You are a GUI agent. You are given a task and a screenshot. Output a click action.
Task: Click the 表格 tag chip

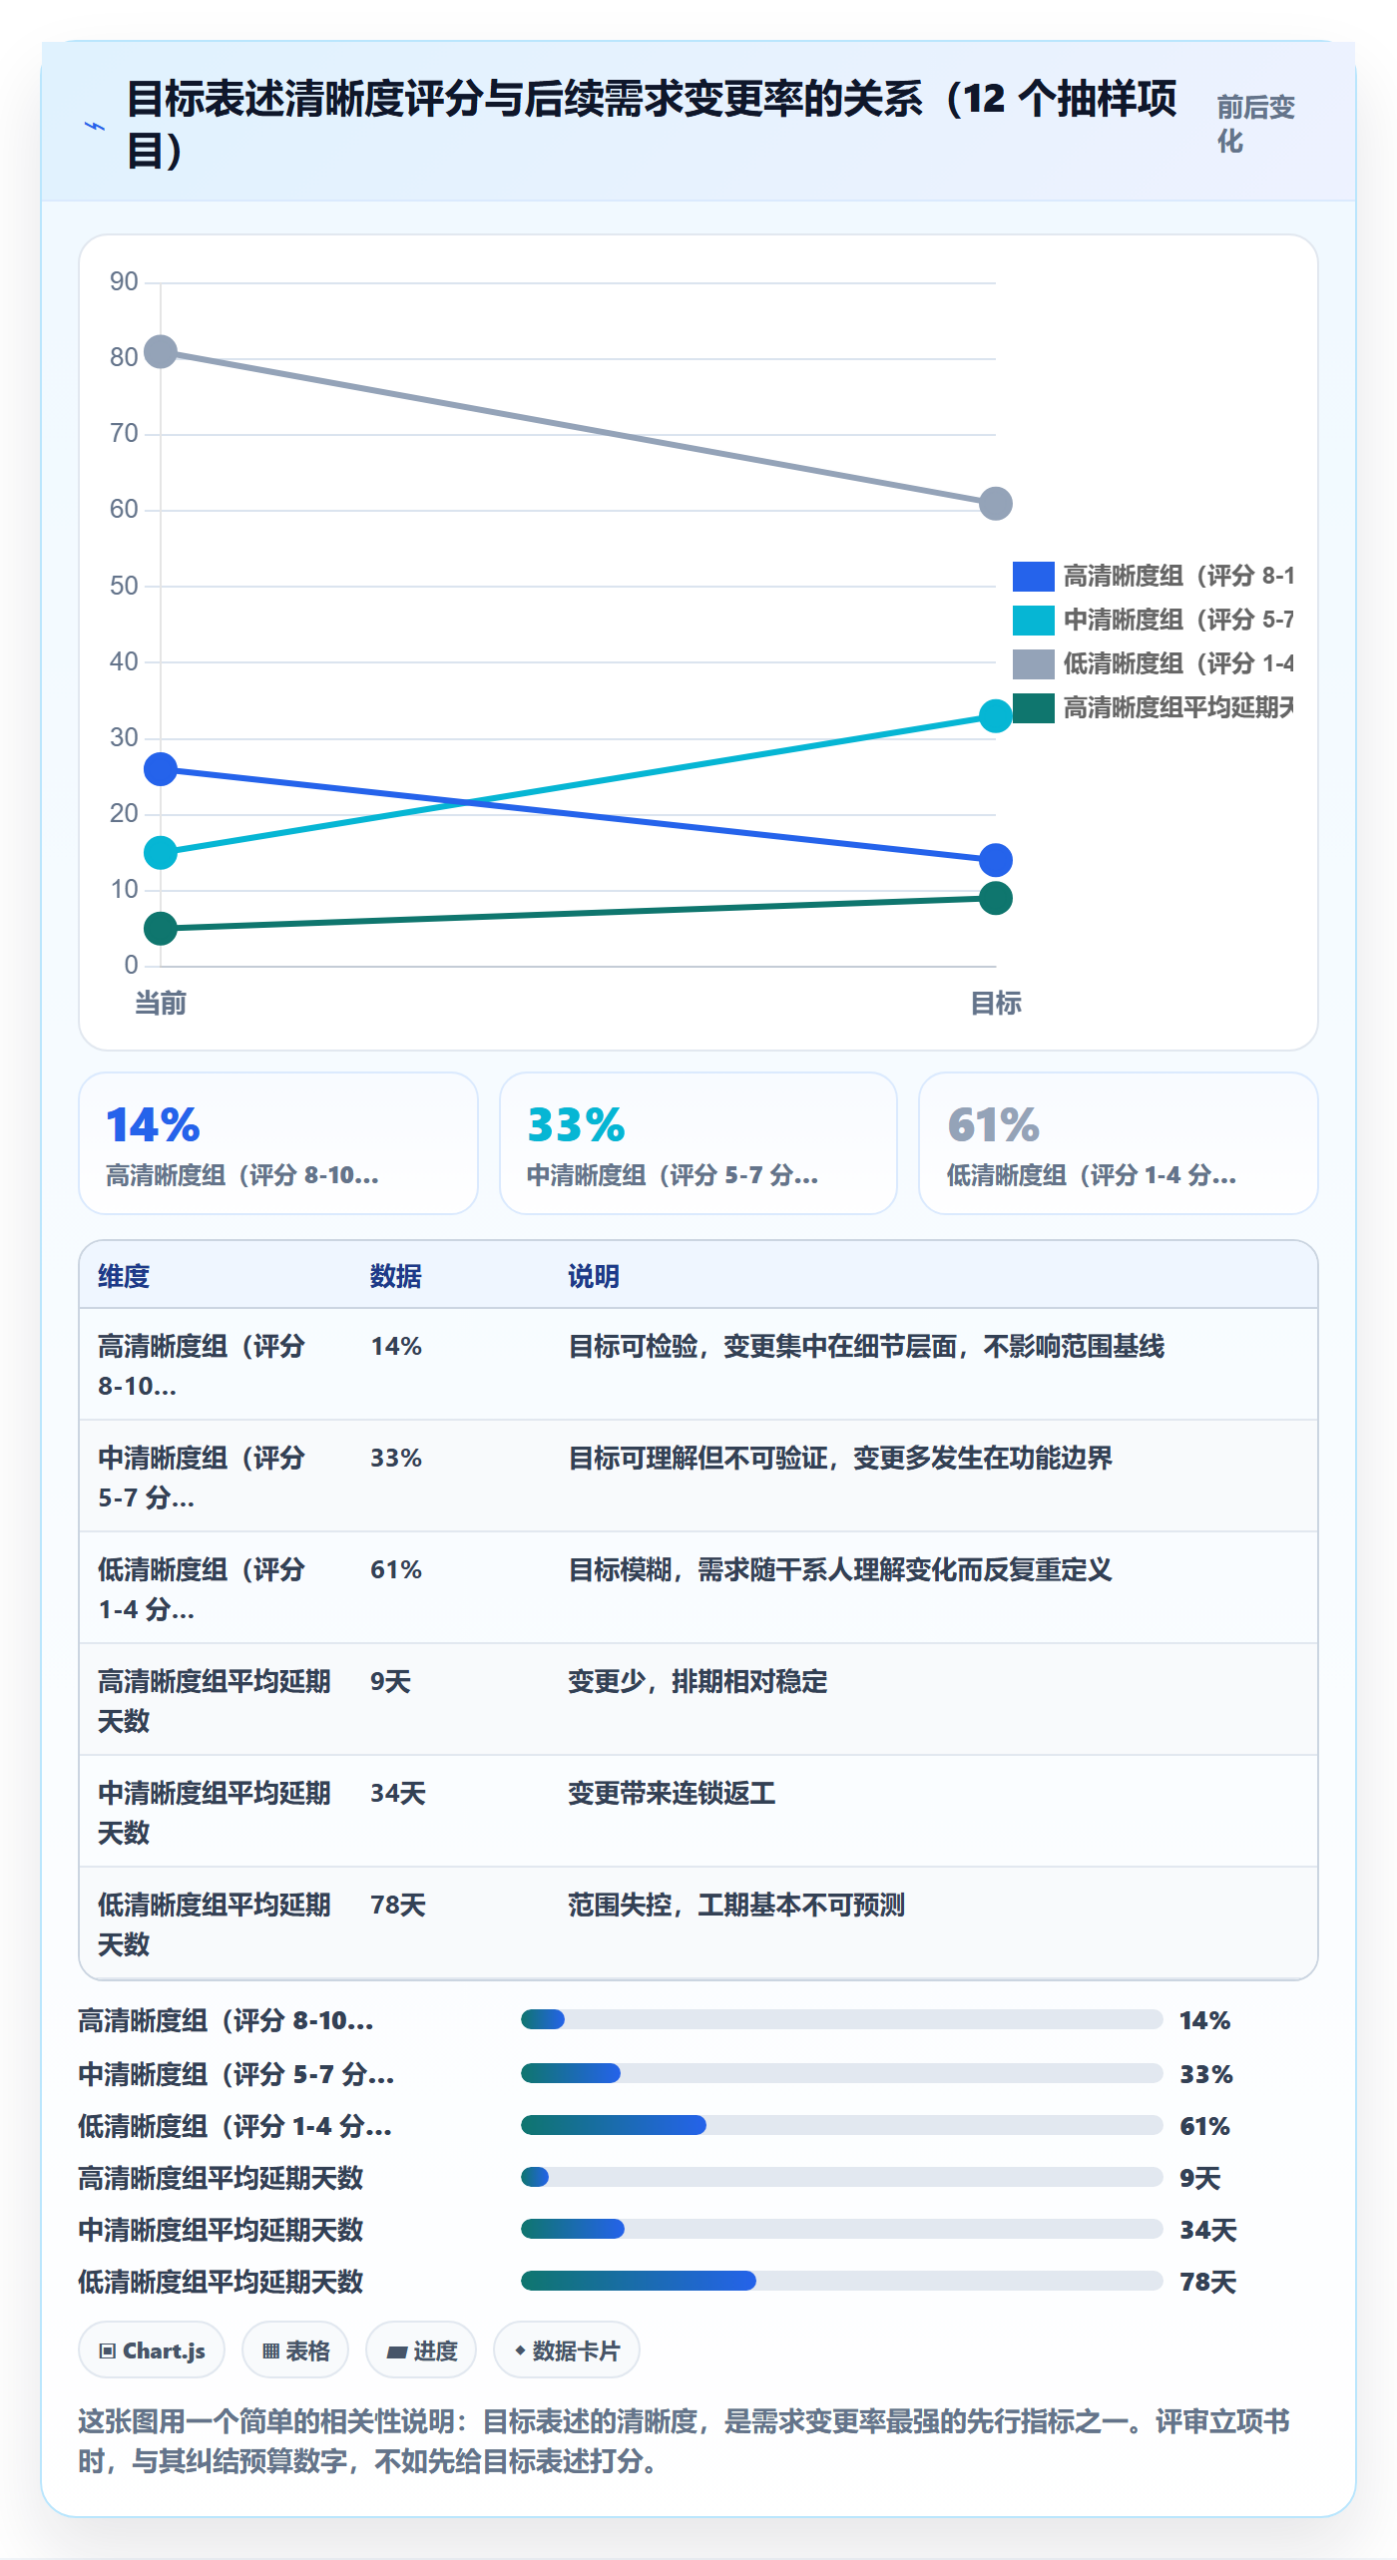click(x=295, y=2351)
